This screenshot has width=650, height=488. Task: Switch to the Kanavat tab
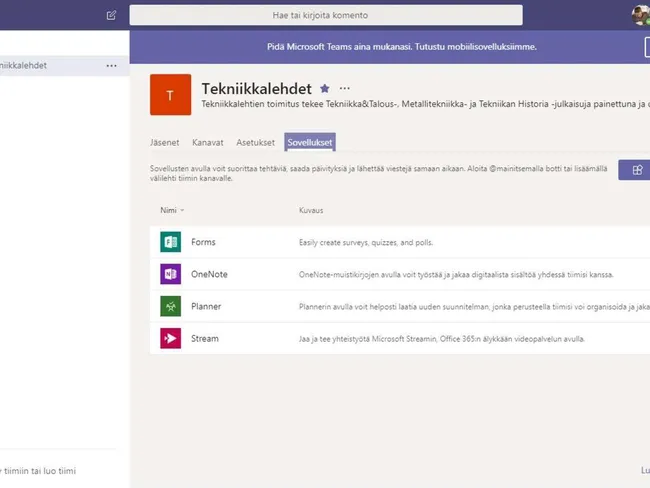click(x=208, y=142)
